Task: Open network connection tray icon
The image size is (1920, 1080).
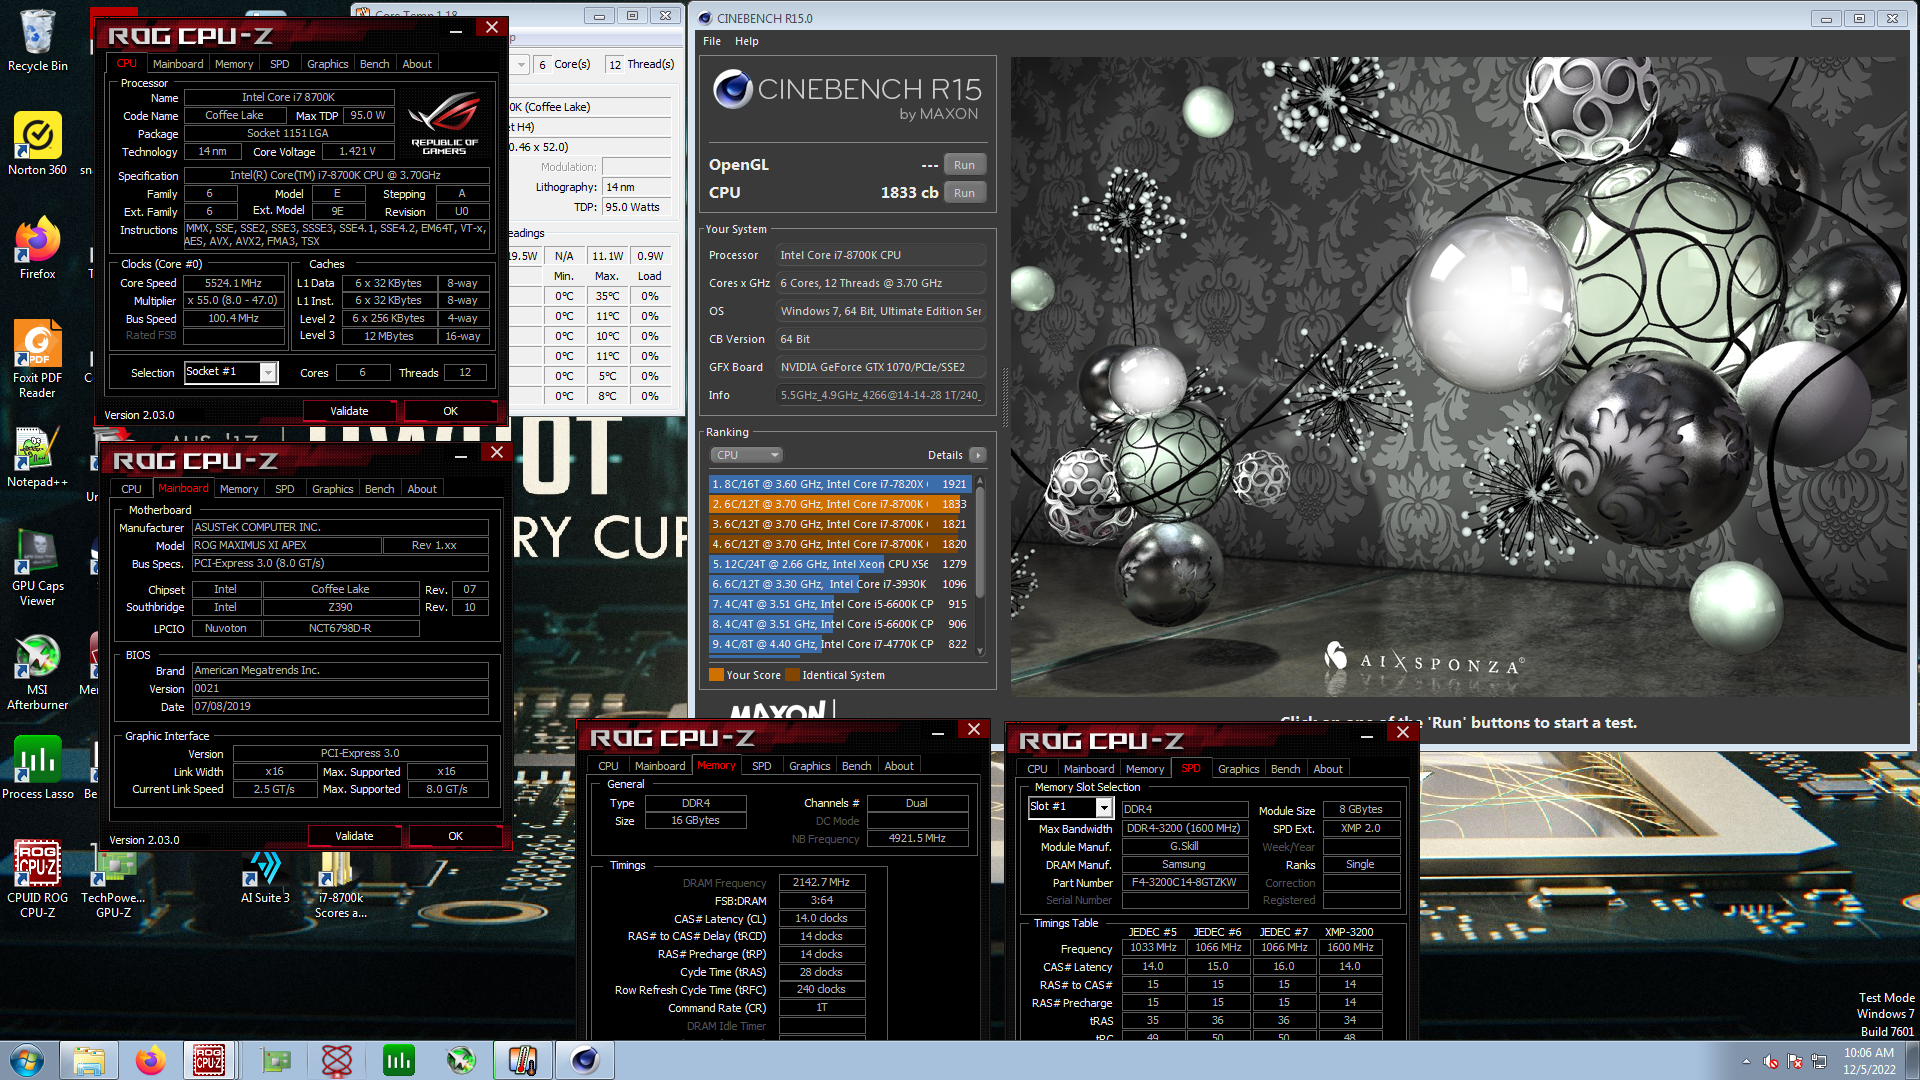Action: point(1819,1061)
